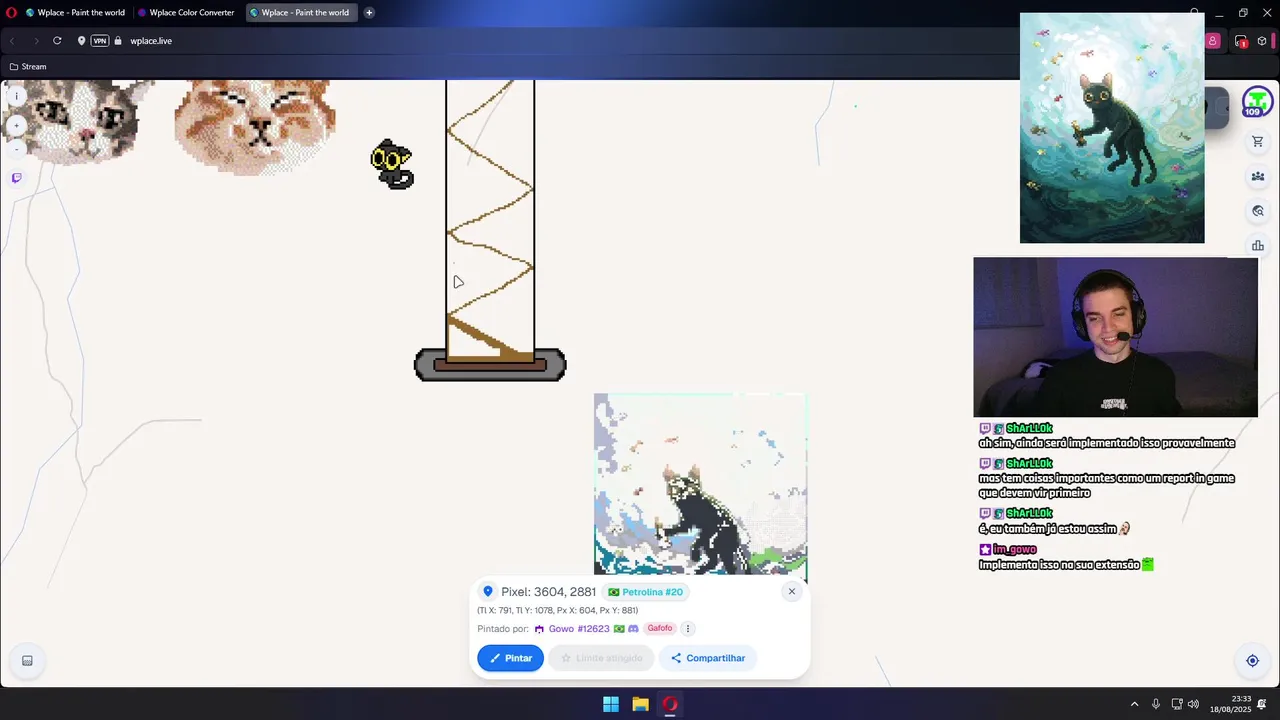
Task: Go forward in browser history
Action: pos(35,41)
